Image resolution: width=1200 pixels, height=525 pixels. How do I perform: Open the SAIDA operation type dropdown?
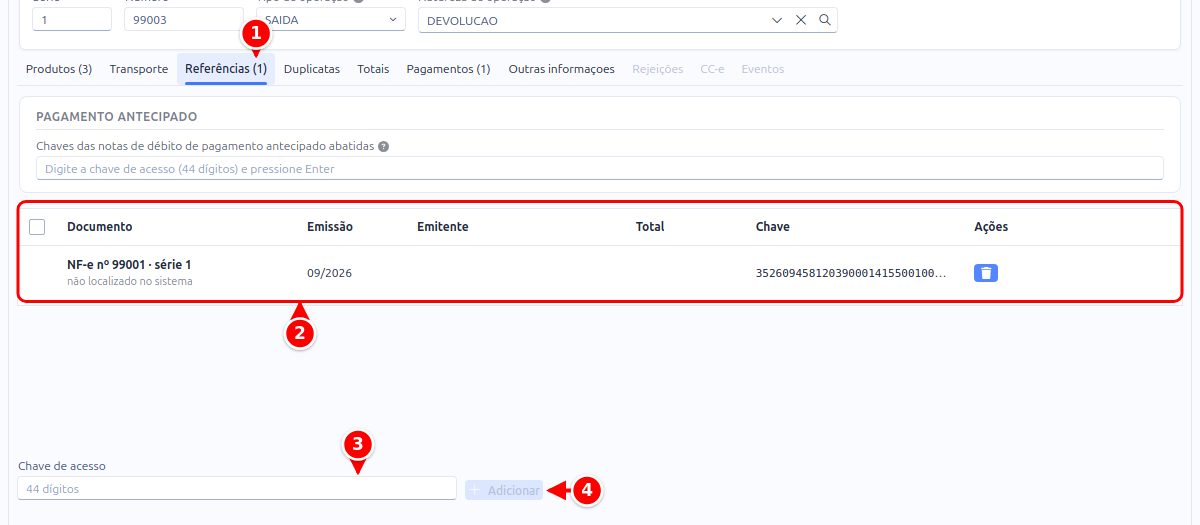(330, 19)
